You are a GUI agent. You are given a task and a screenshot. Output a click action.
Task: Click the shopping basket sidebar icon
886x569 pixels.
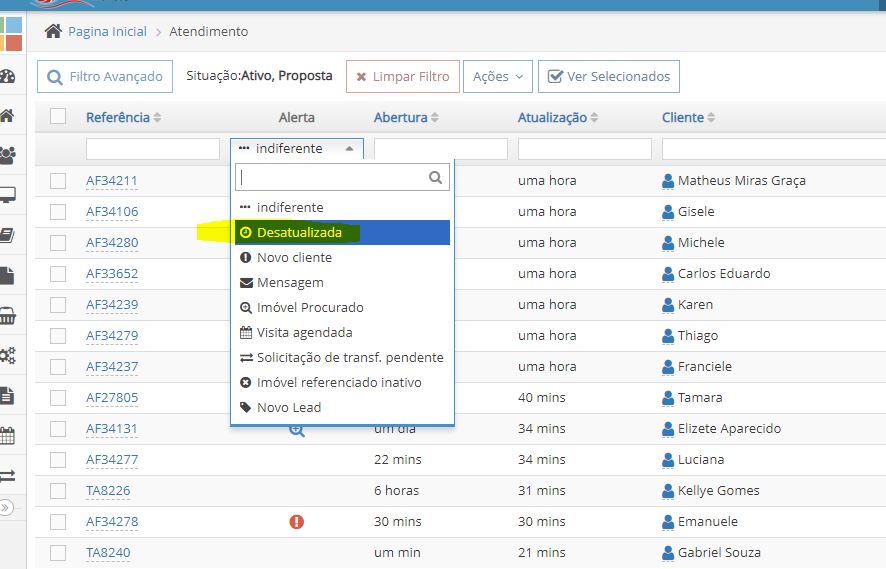pos(8,316)
